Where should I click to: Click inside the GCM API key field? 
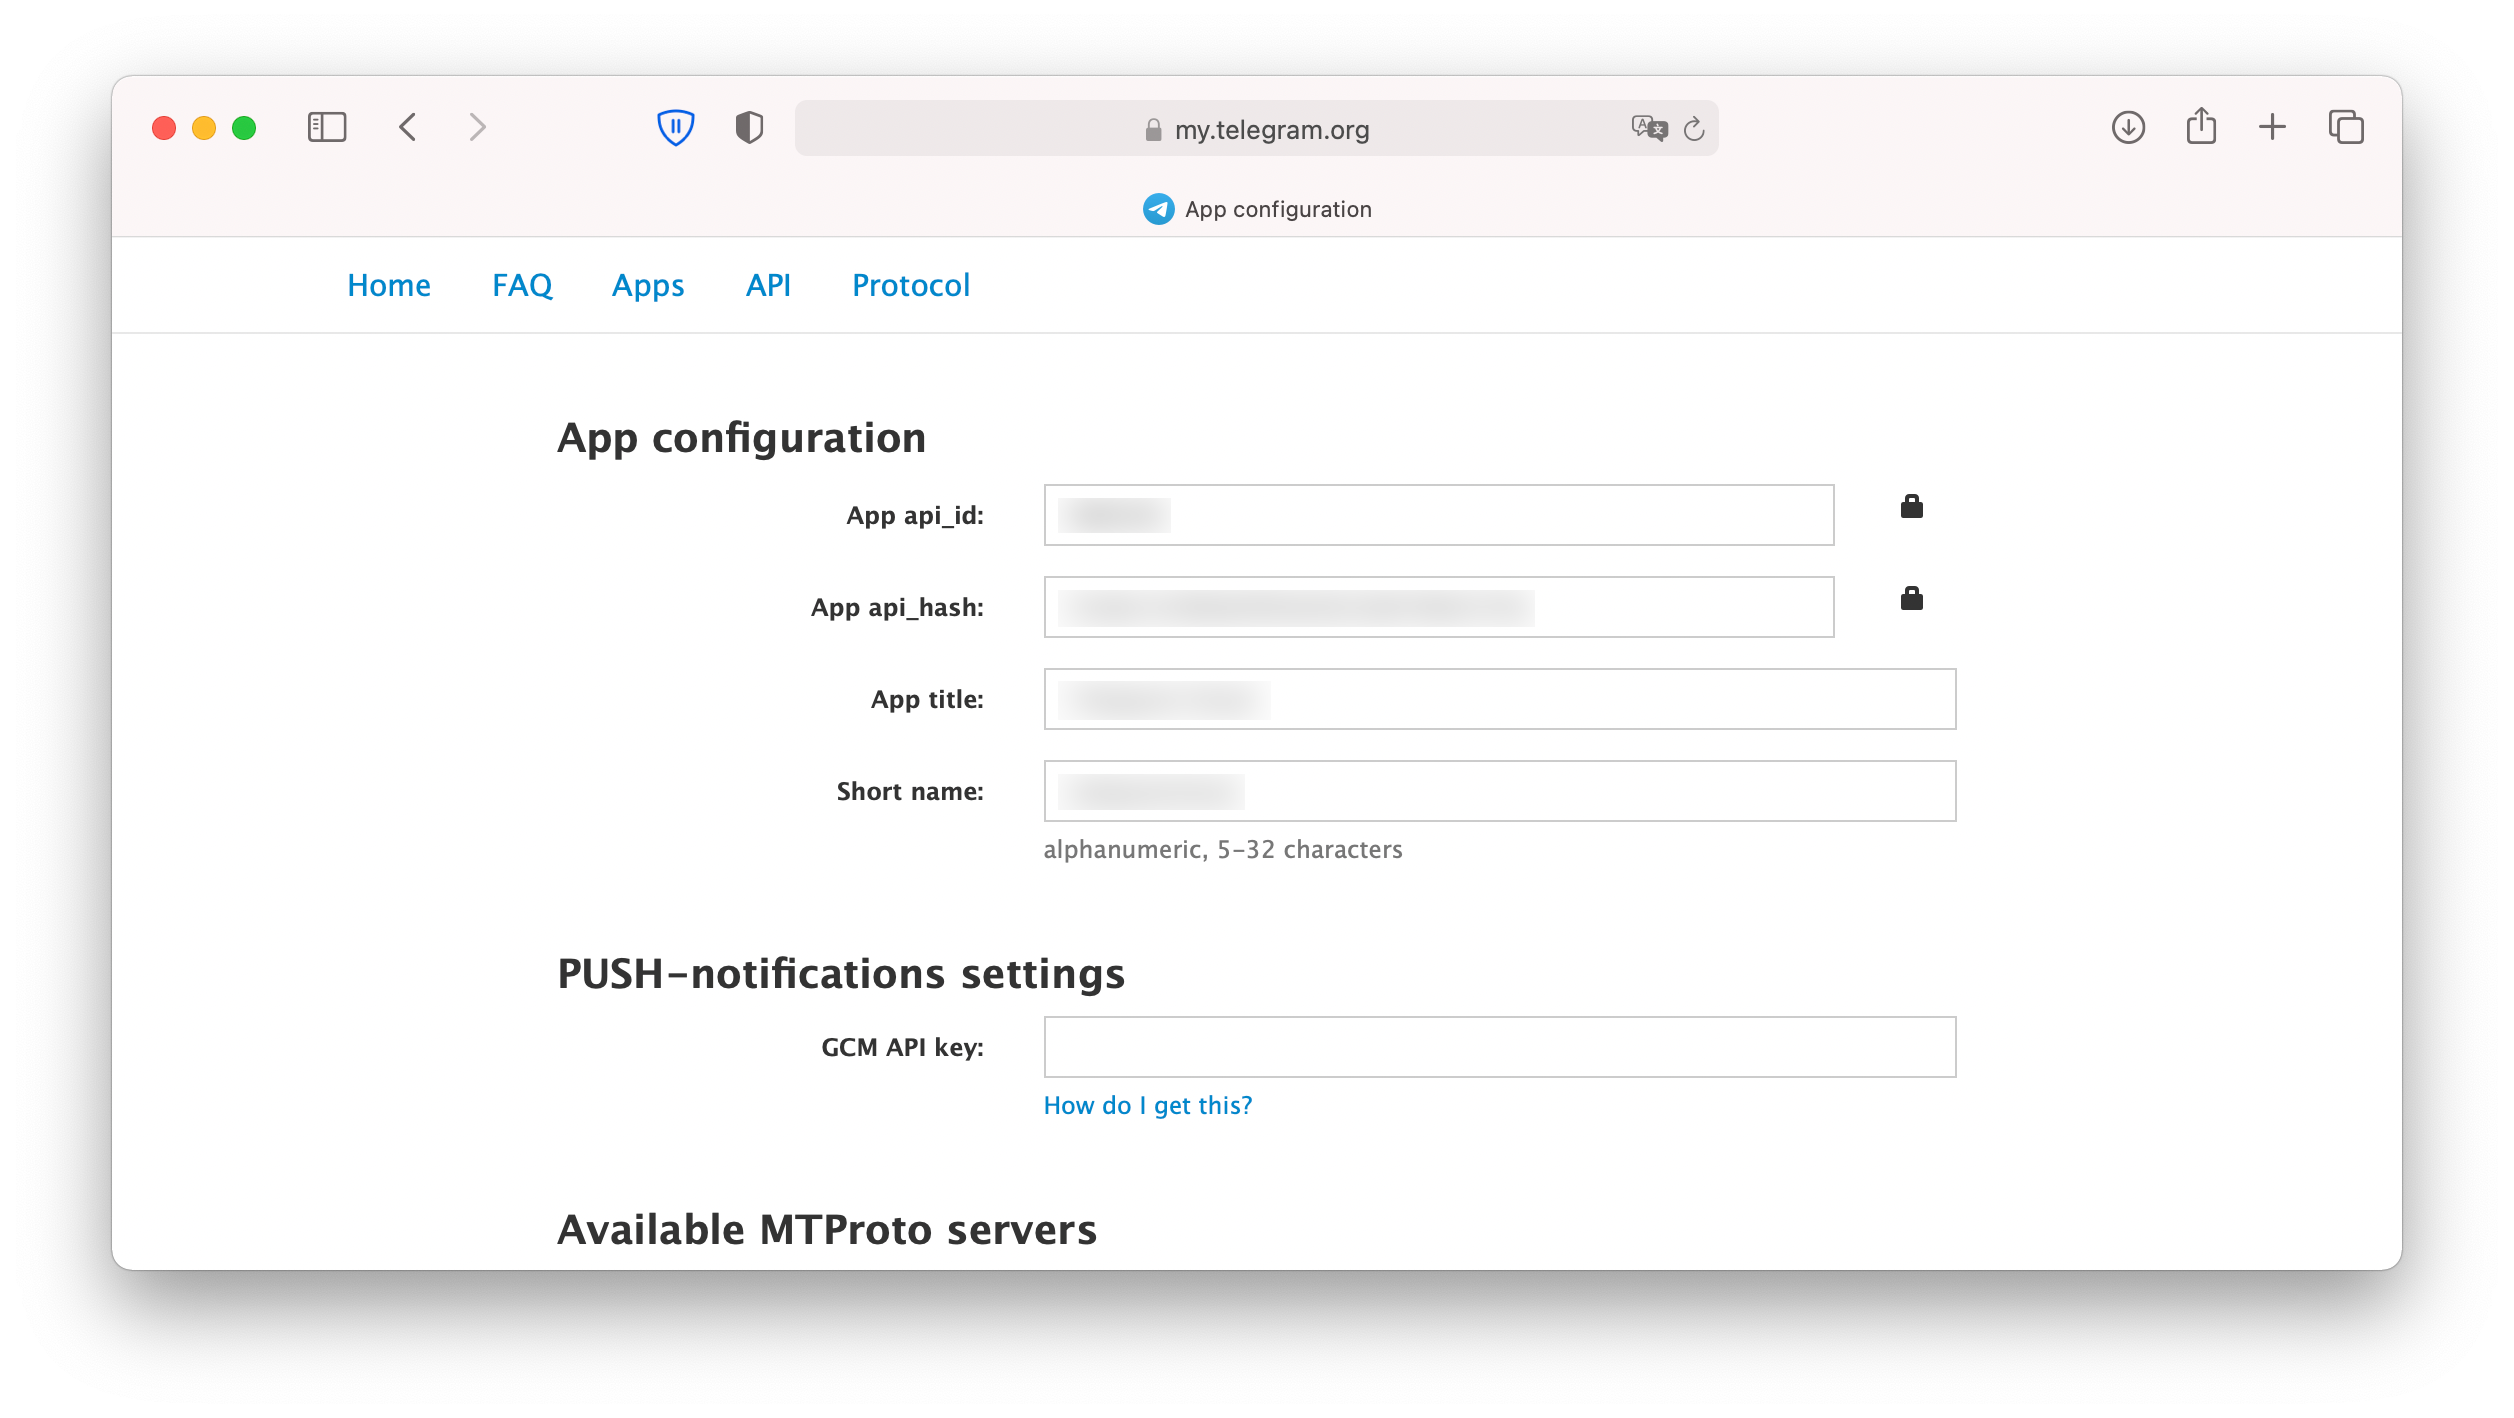click(x=1497, y=1047)
